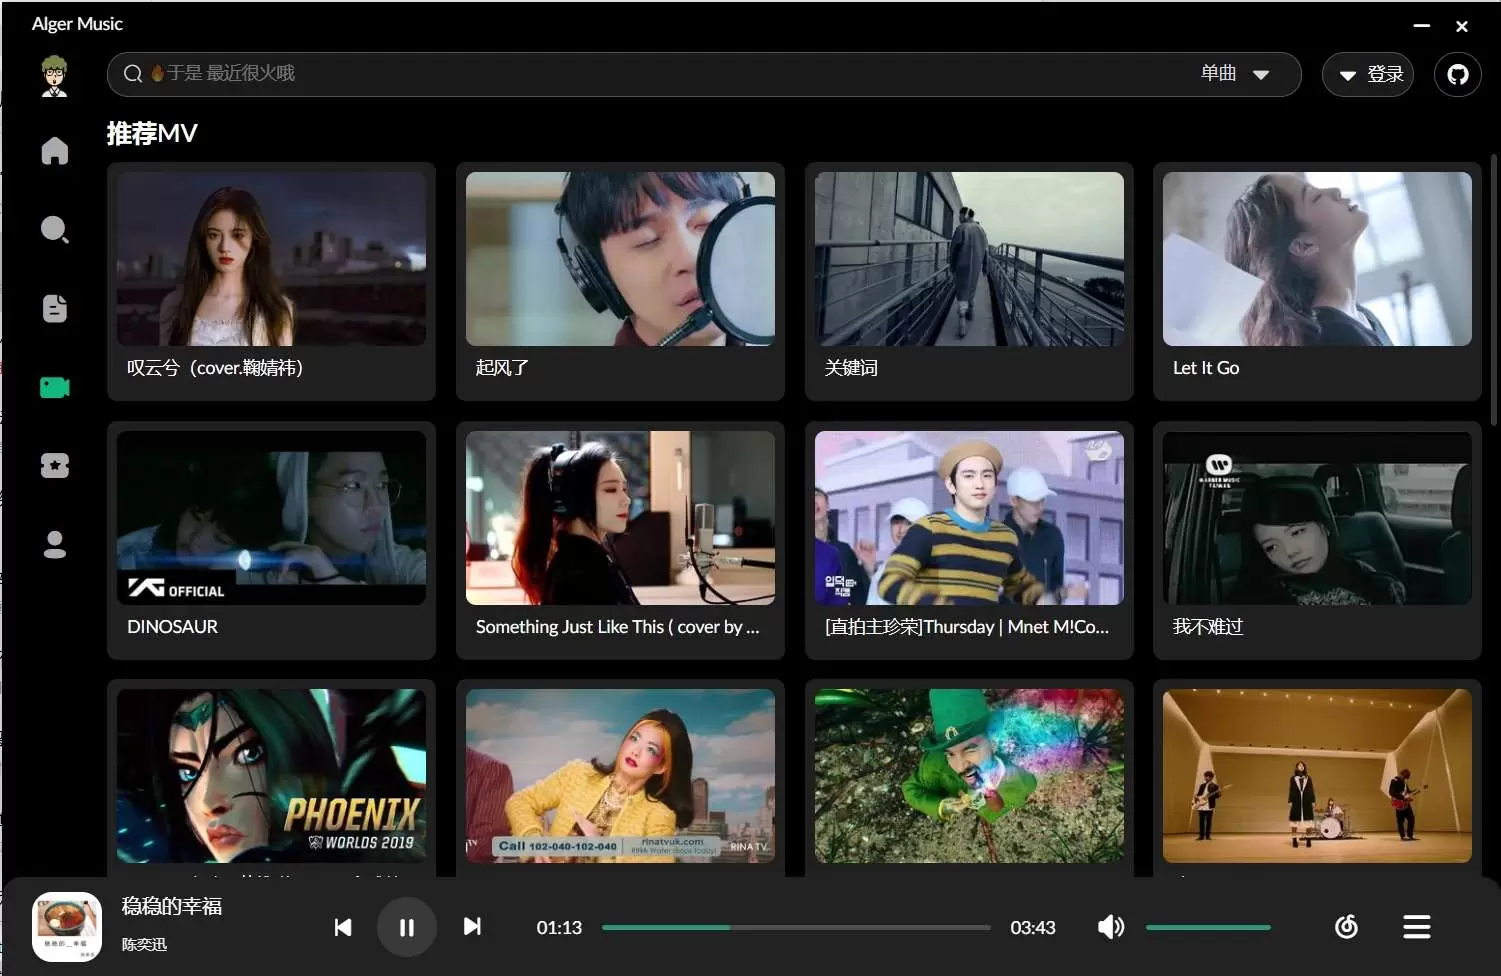This screenshot has height=976, width=1501.
Task: Open the user profile icon in sidebar
Action: (55, 544)
